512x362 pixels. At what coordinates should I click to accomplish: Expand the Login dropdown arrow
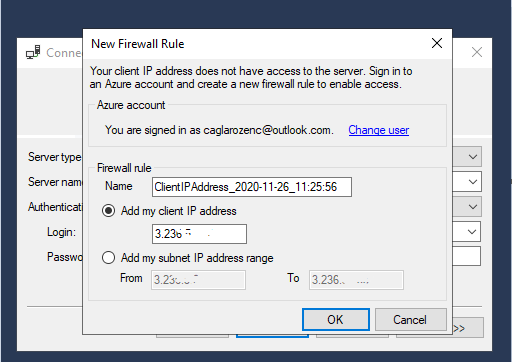pos(472,232)
